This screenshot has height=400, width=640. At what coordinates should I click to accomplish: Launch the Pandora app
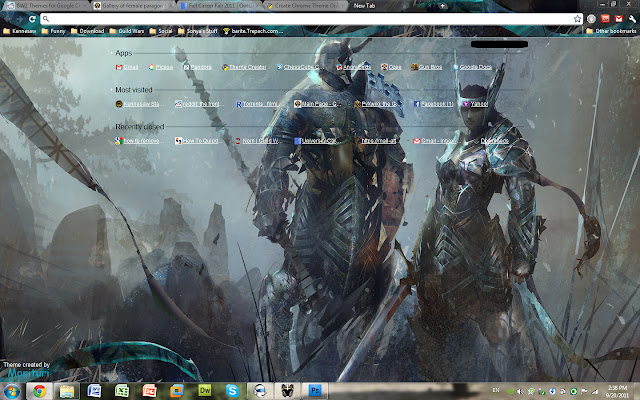(x=198, y=67)
